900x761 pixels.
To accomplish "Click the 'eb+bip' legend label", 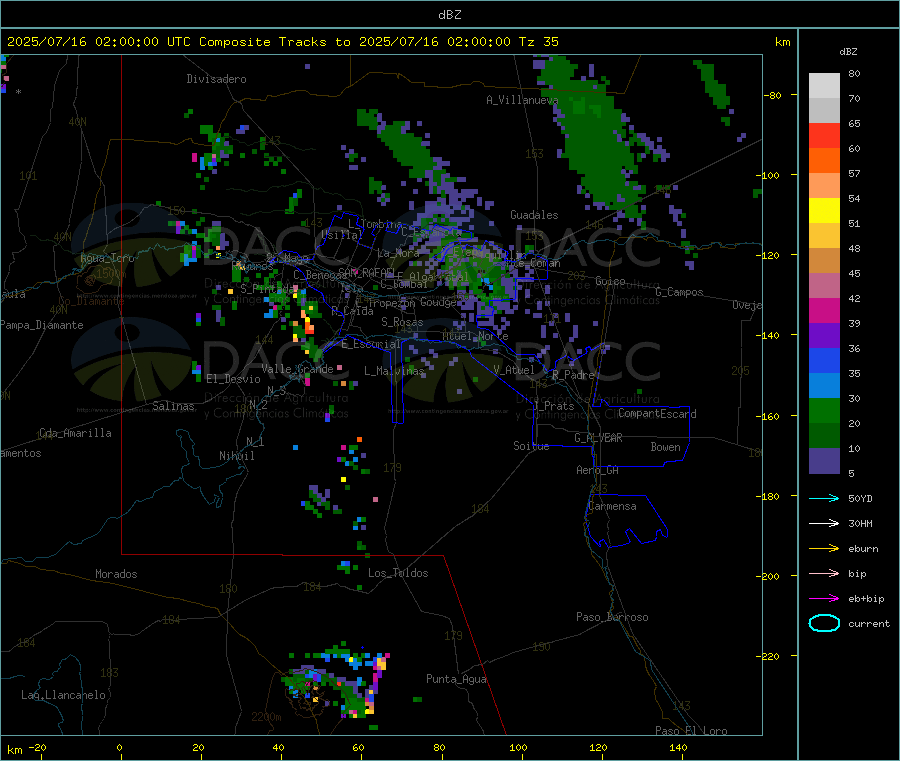I will click(866, 599).
